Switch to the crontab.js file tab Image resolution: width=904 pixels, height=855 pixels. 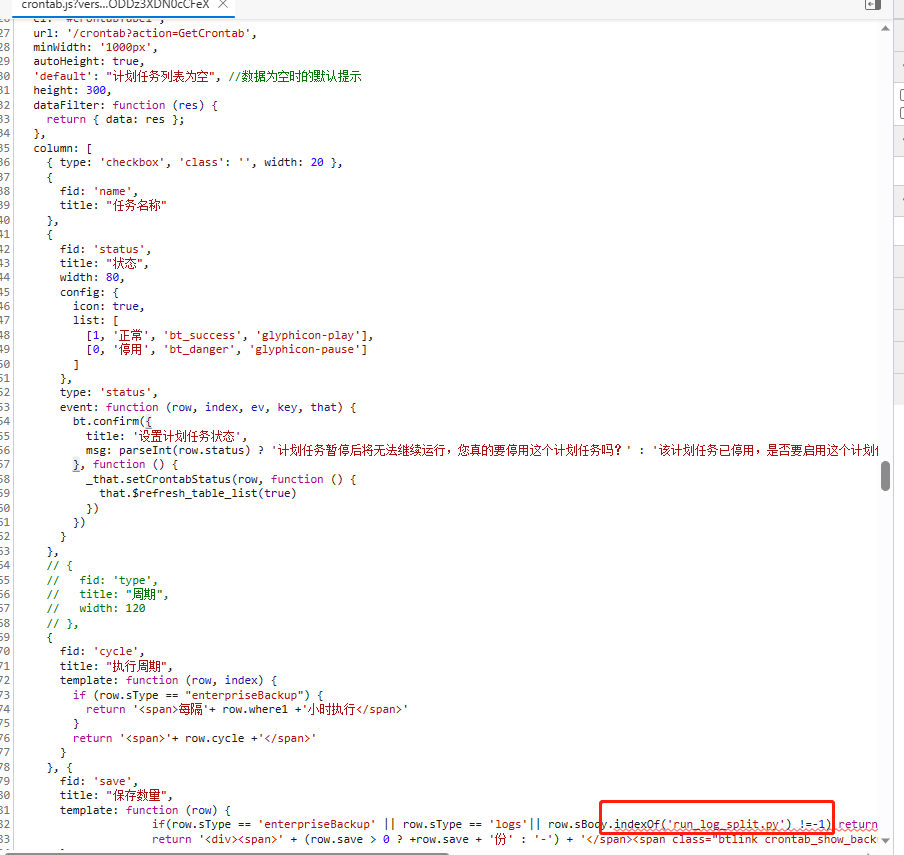pos(110,5)
